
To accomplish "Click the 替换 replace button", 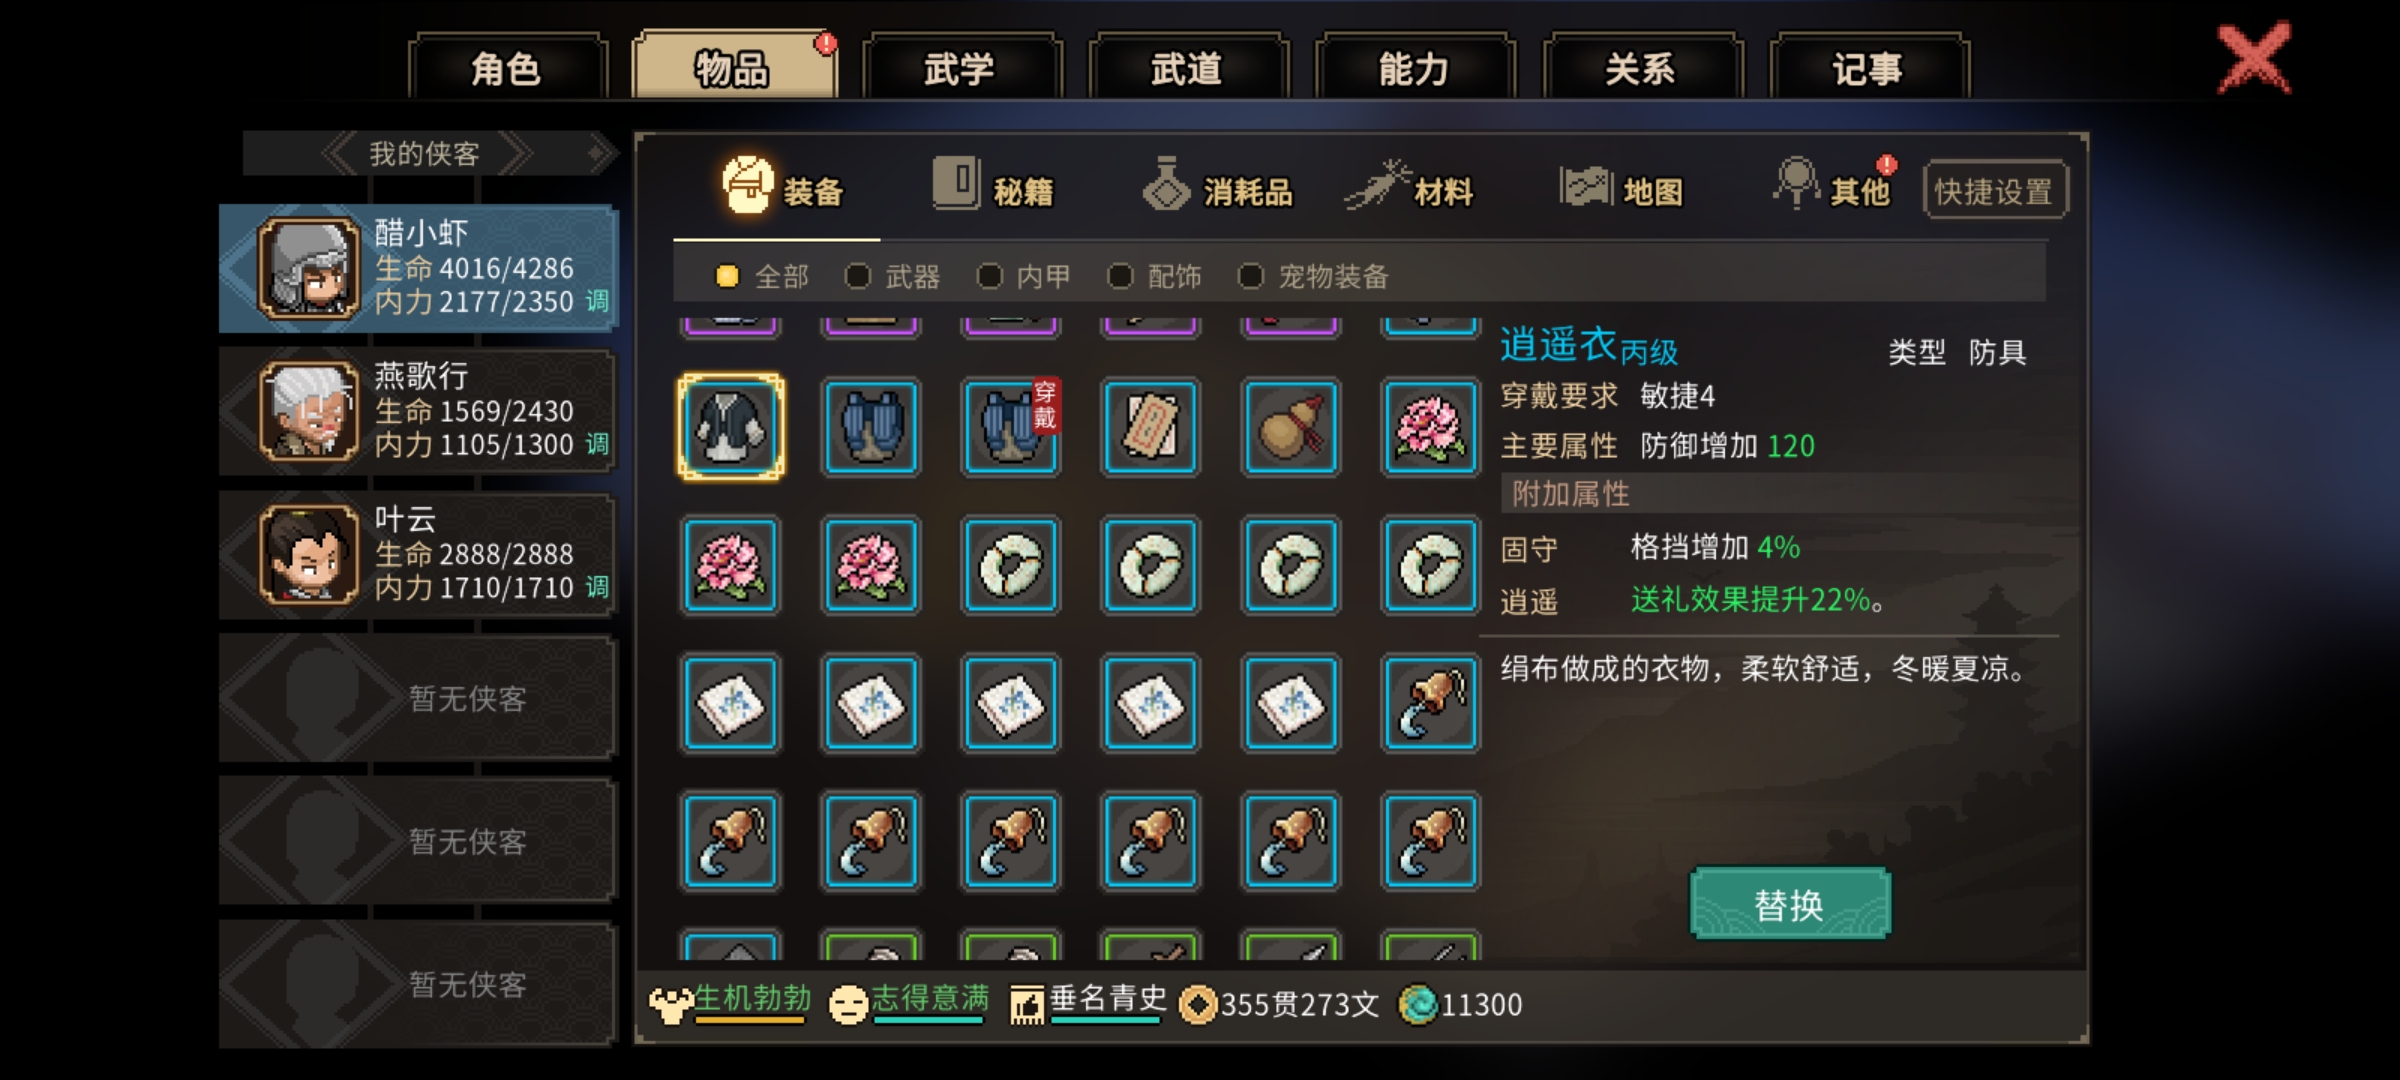I will [1790, 904].
